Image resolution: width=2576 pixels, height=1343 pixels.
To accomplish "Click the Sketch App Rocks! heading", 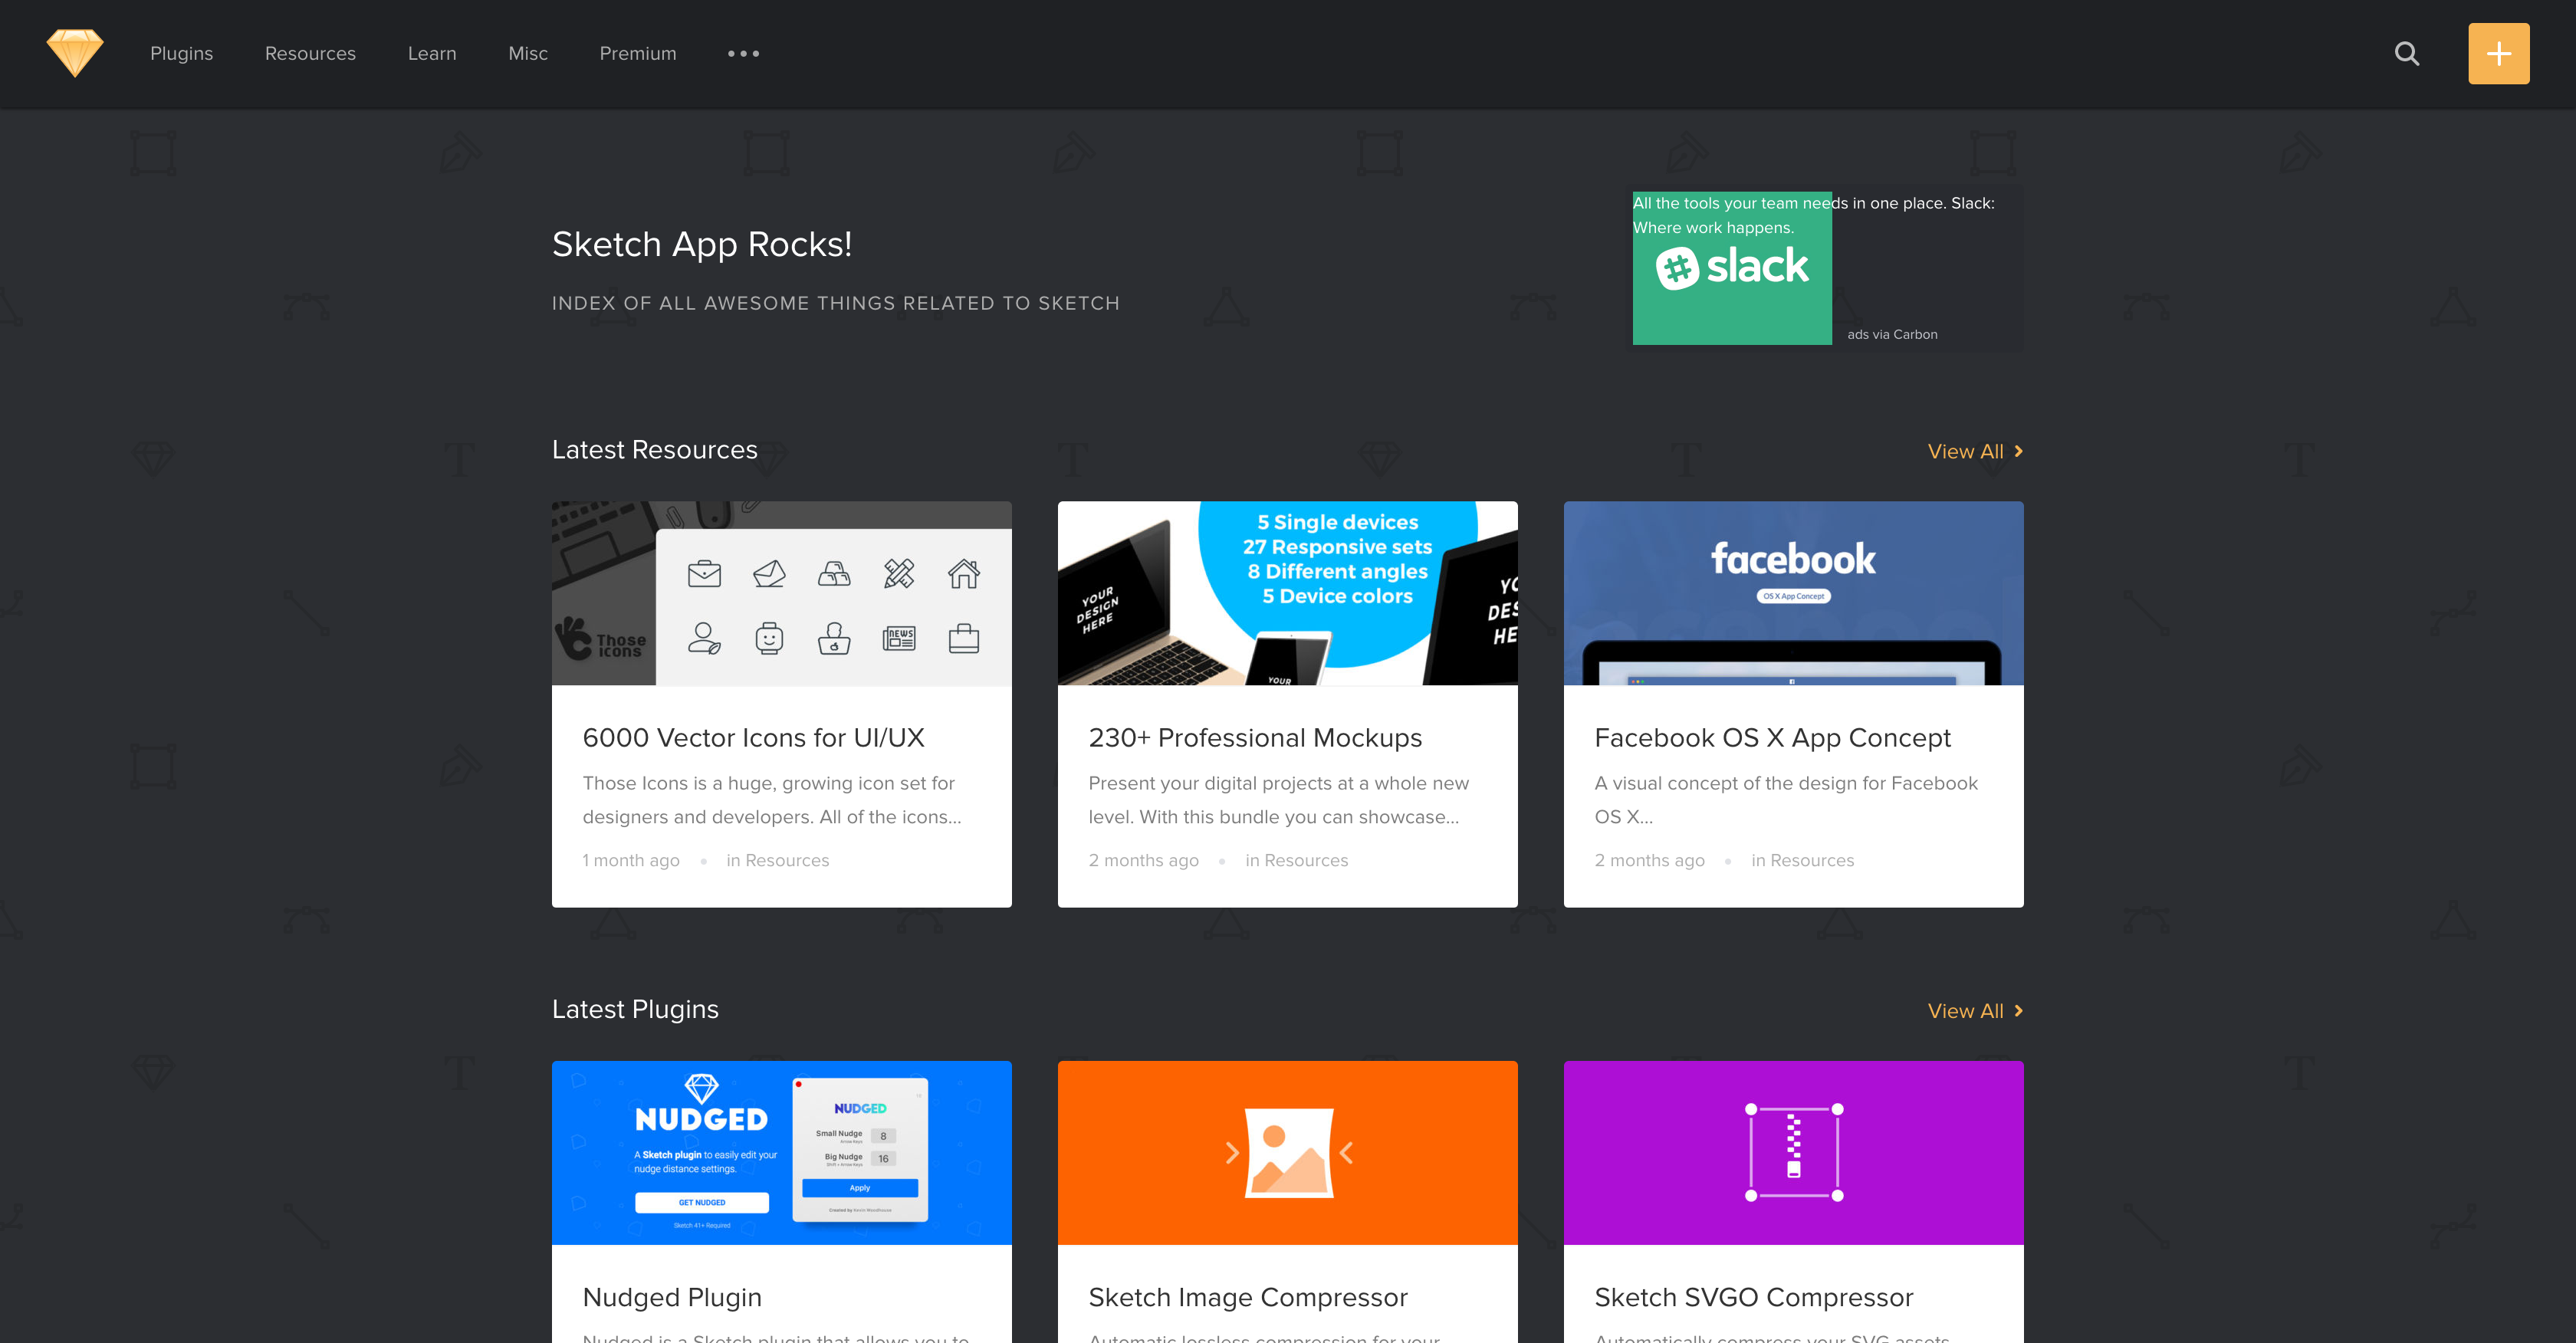I will coord(701,244).
